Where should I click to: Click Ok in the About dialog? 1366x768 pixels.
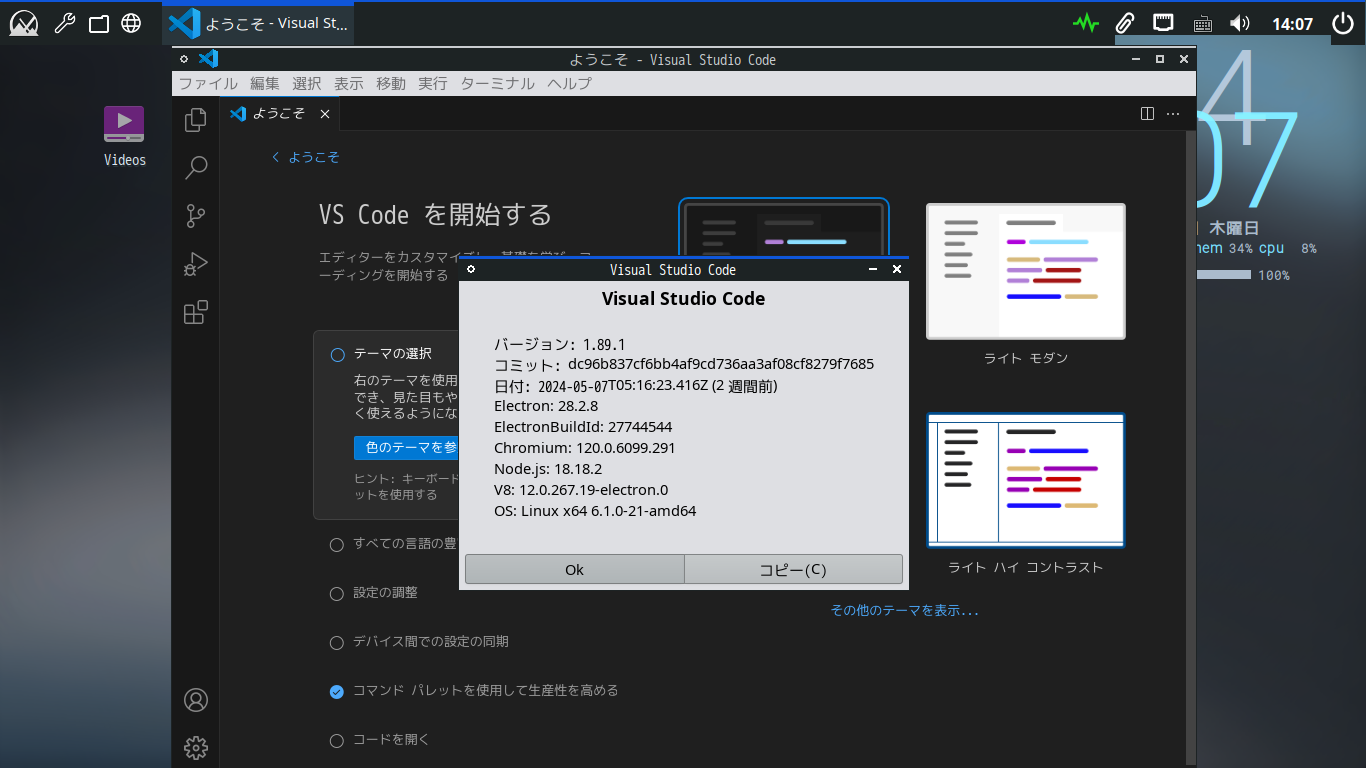(574, 569)
